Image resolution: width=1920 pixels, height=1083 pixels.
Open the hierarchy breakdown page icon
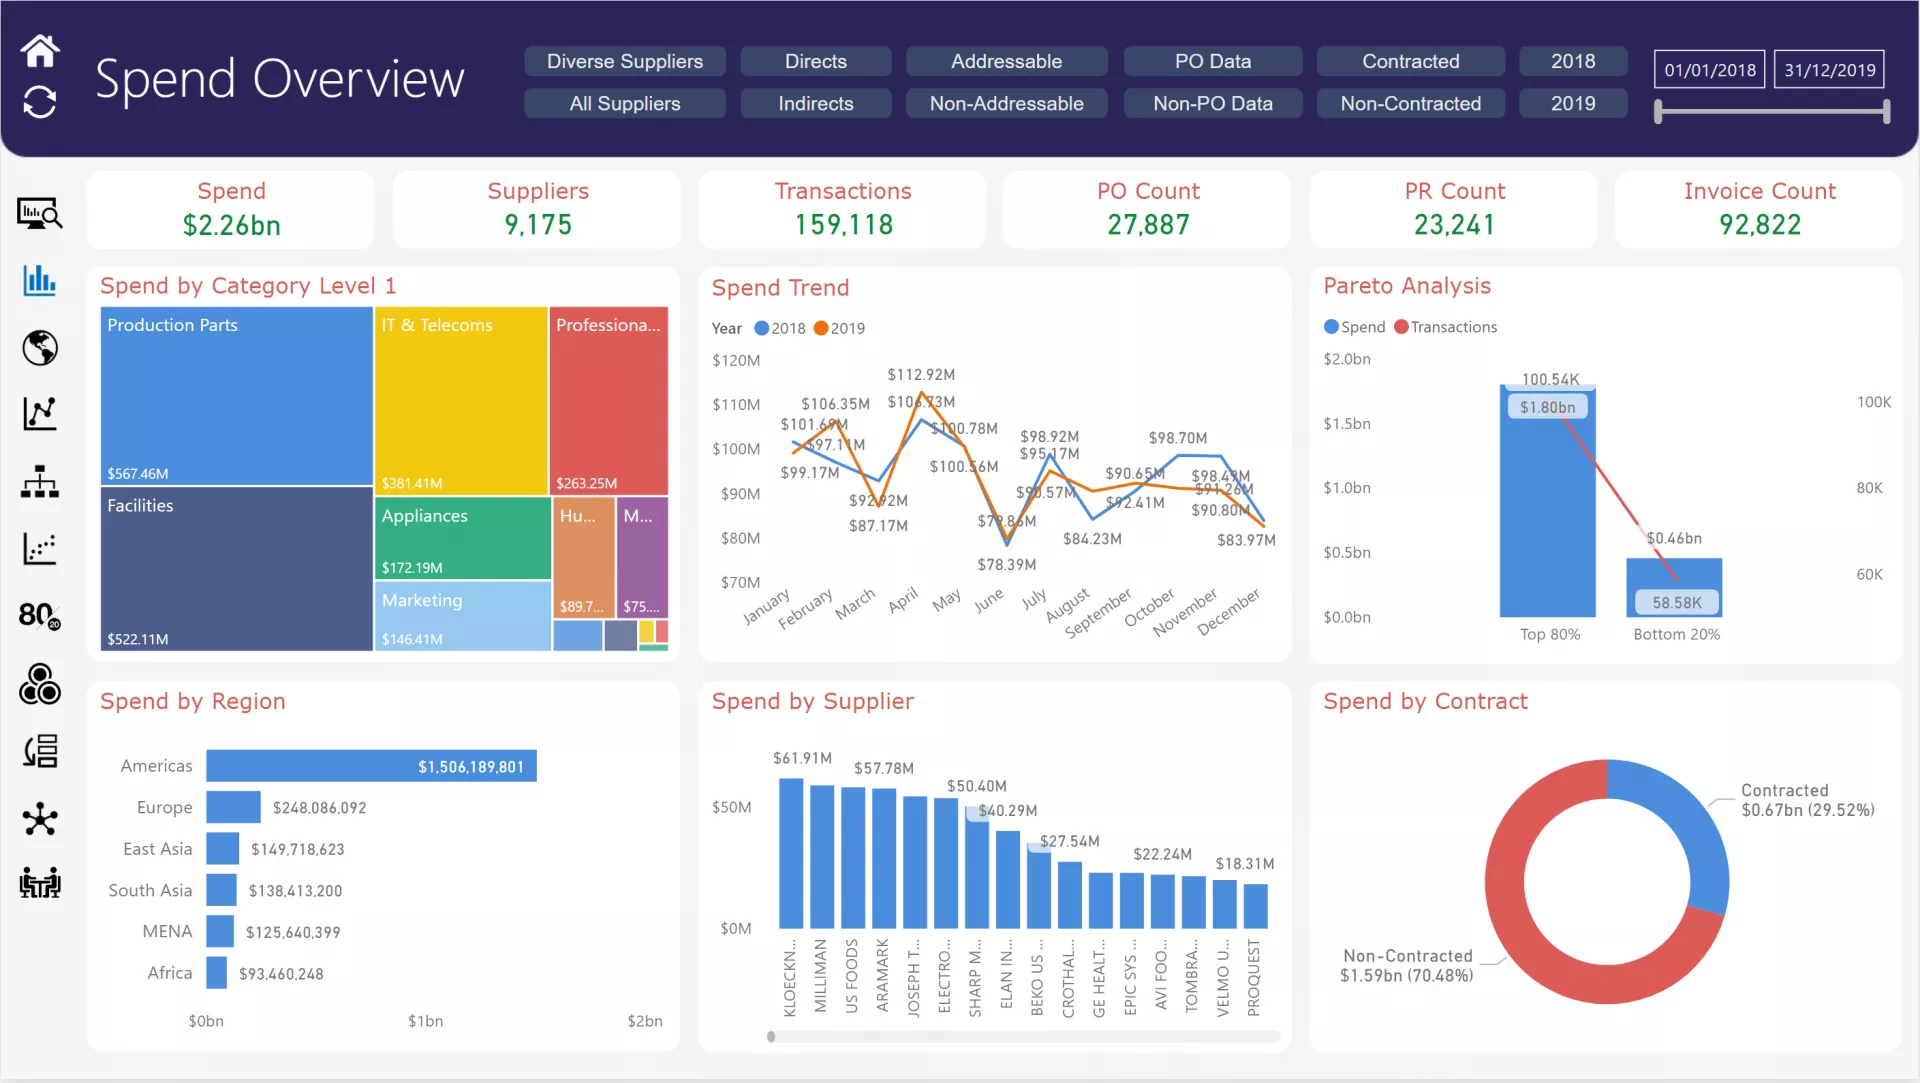(40, 482)
